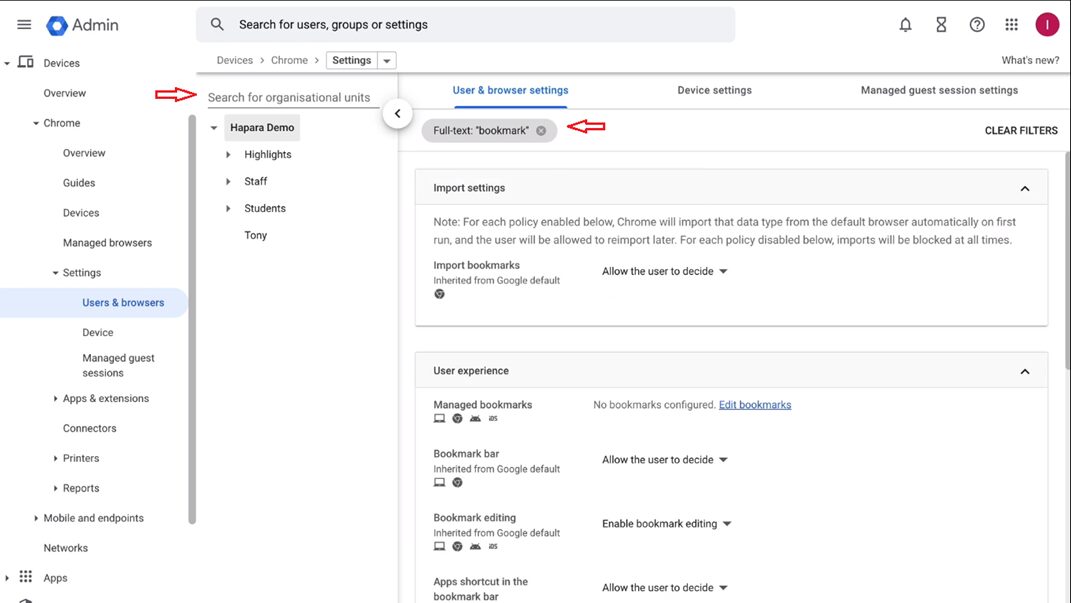Click CLEAR FILTERS button
Image resolution: width=1071 pixels, height=603 pixels.
(x=1020, y=130)
